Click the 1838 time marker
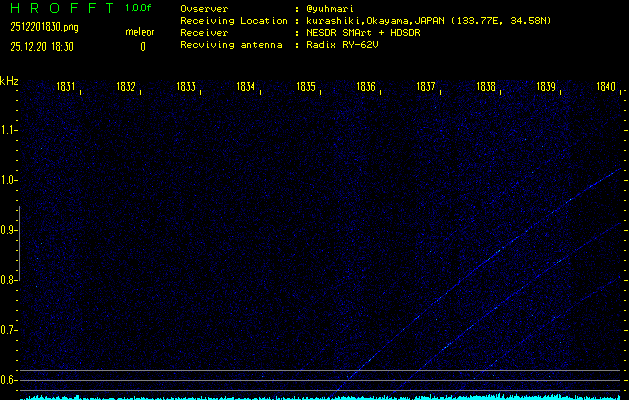This screenshot has width=629, height=400. (x=486, y=88)
